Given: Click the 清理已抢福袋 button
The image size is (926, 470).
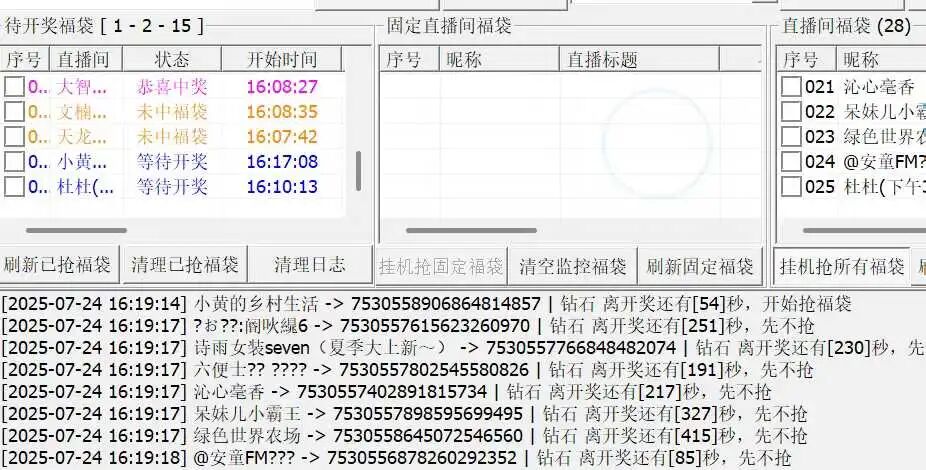Looking at the screenshot, I should pyautogui.click(x=185, y=265).
